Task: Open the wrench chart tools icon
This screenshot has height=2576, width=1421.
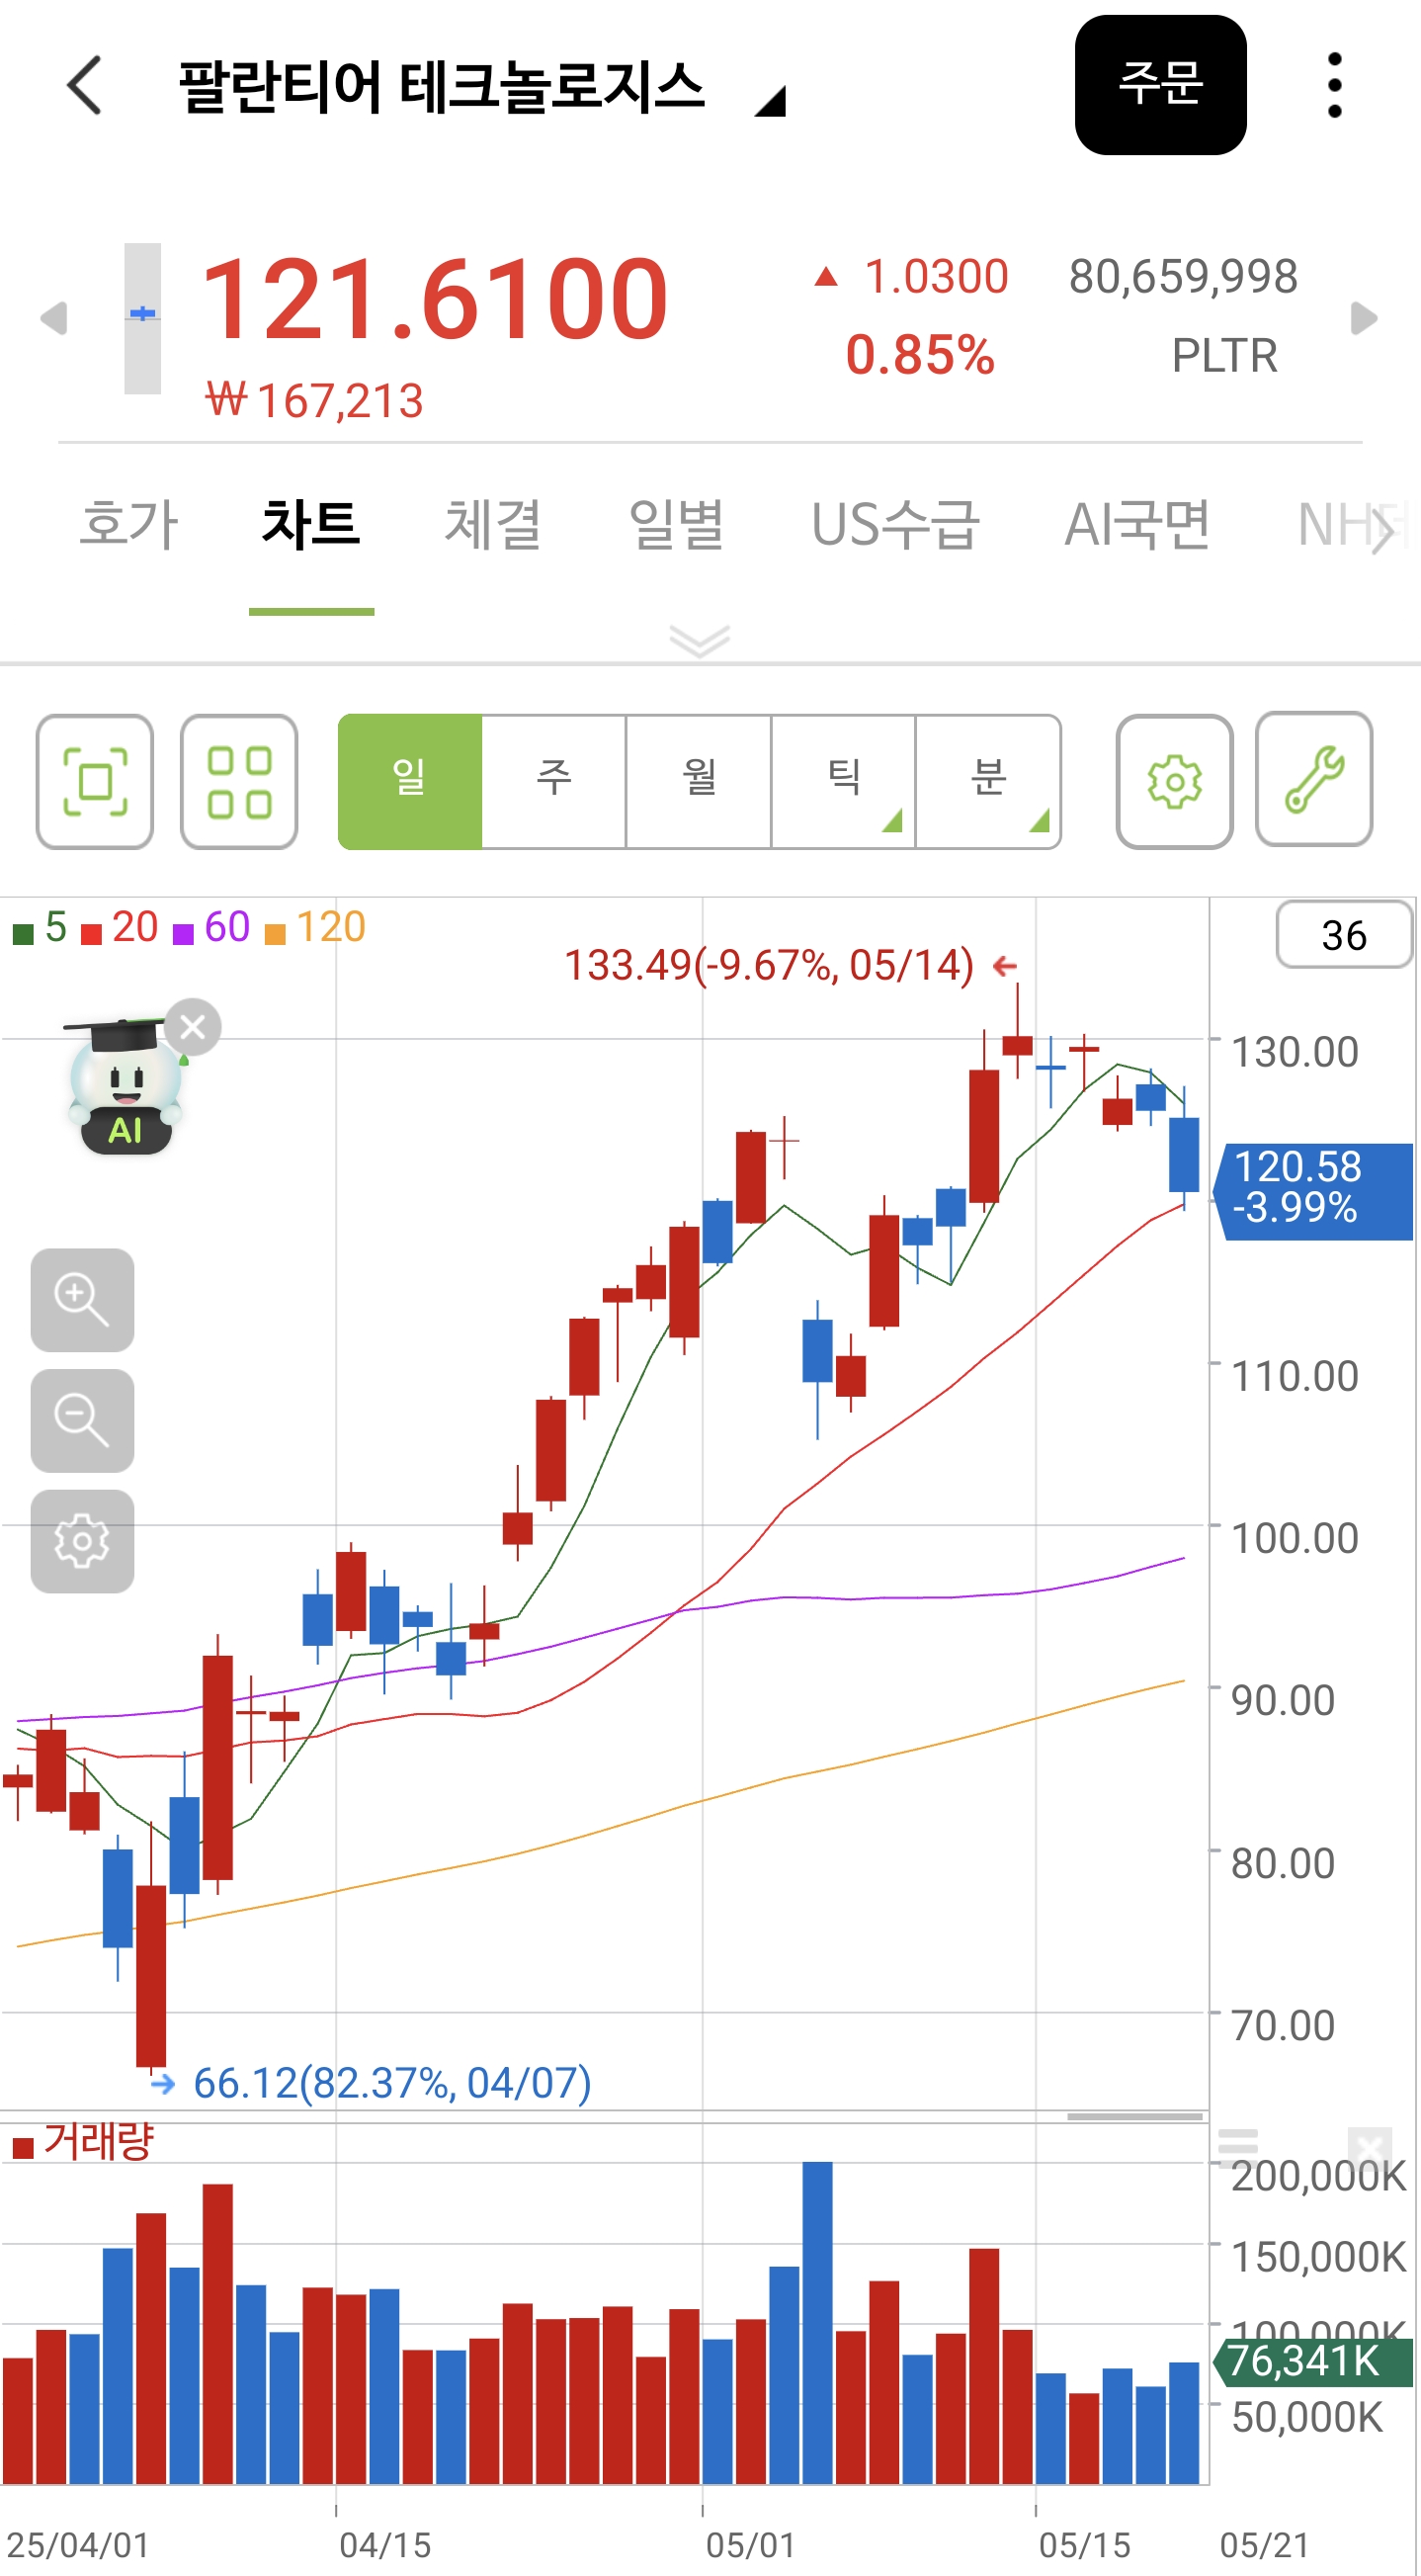Action: [x=1314, y=779]
